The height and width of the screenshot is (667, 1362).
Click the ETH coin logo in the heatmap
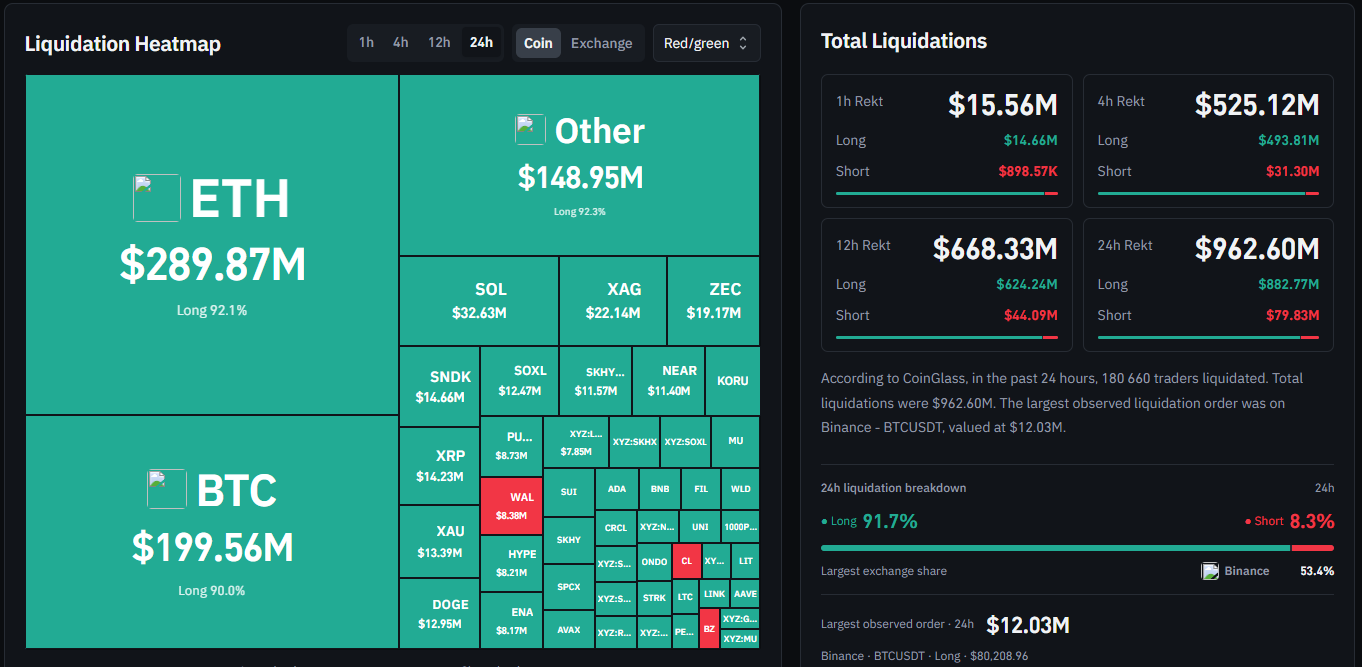(x=157, y=197)
